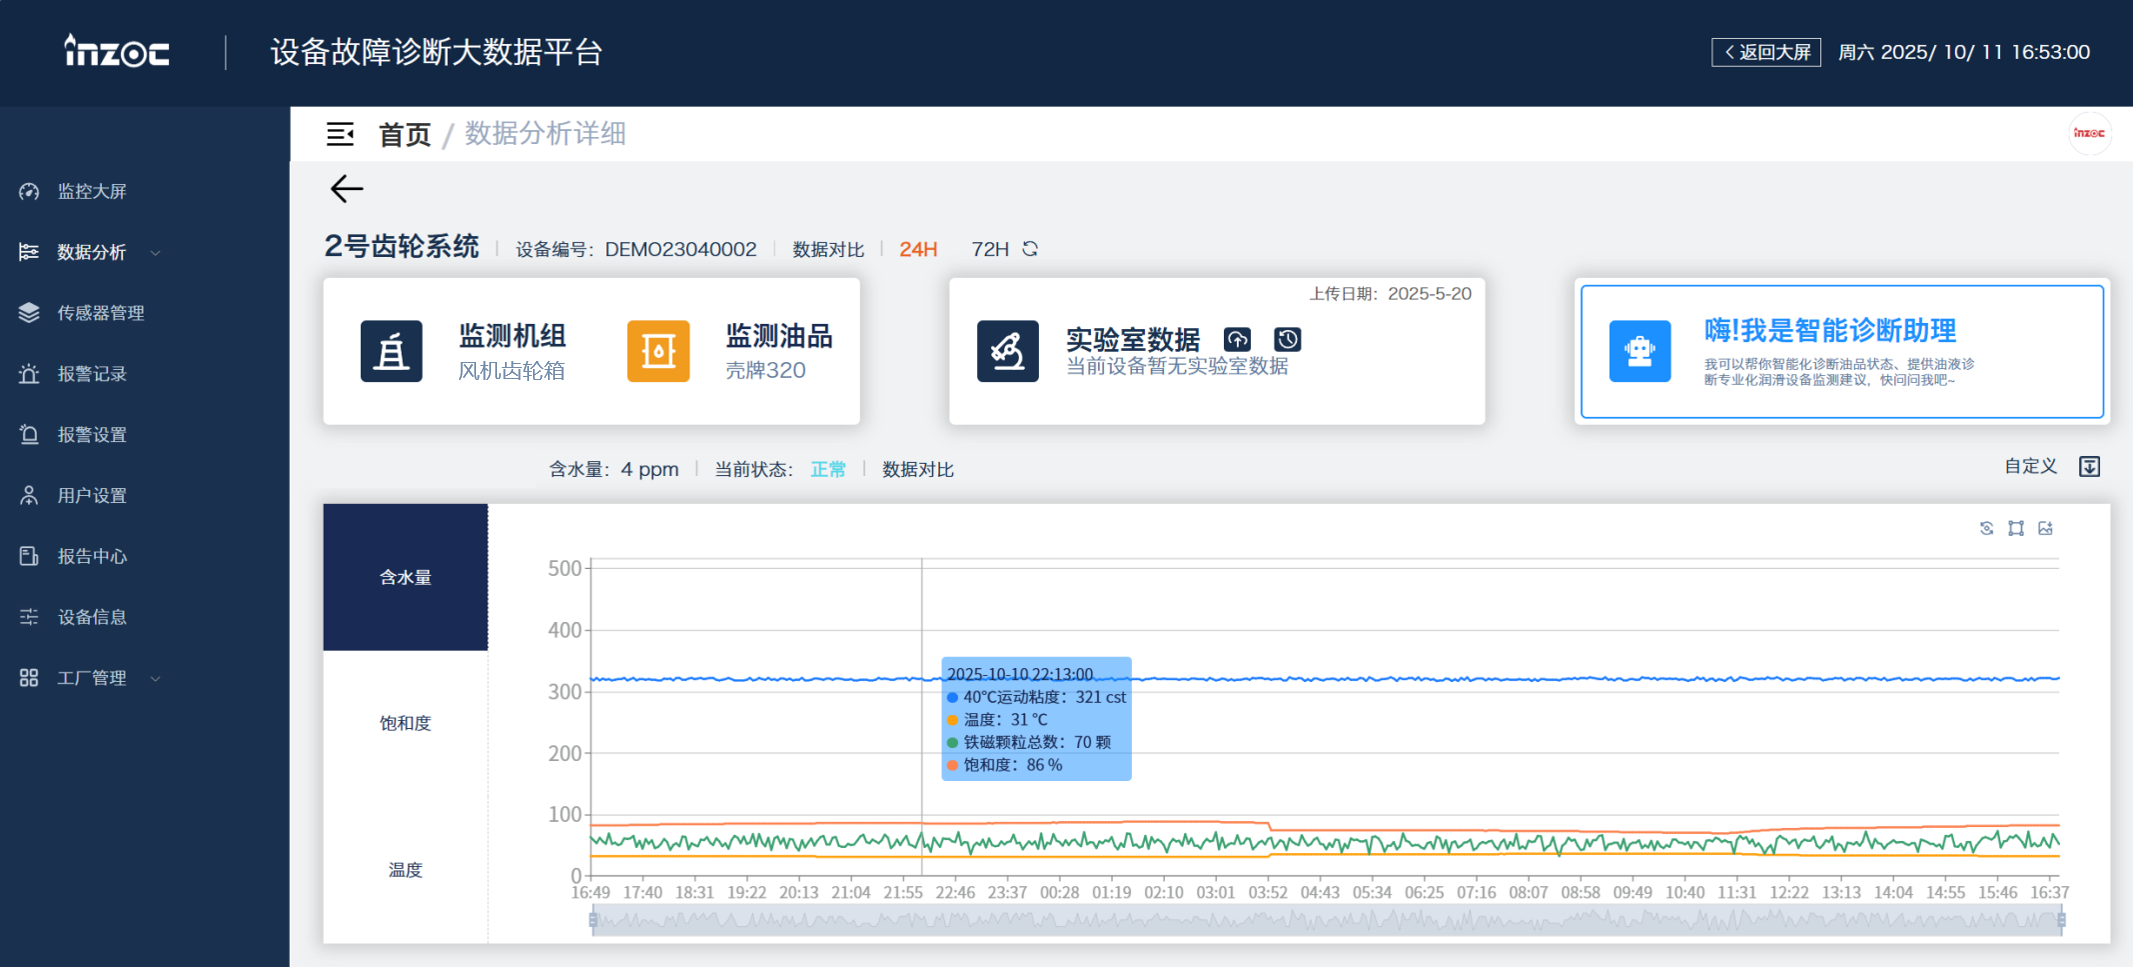Save the chart as an image
The height and width of the screenshot is (967, 2133).
pyautogui.click(x=2046, y=528)
